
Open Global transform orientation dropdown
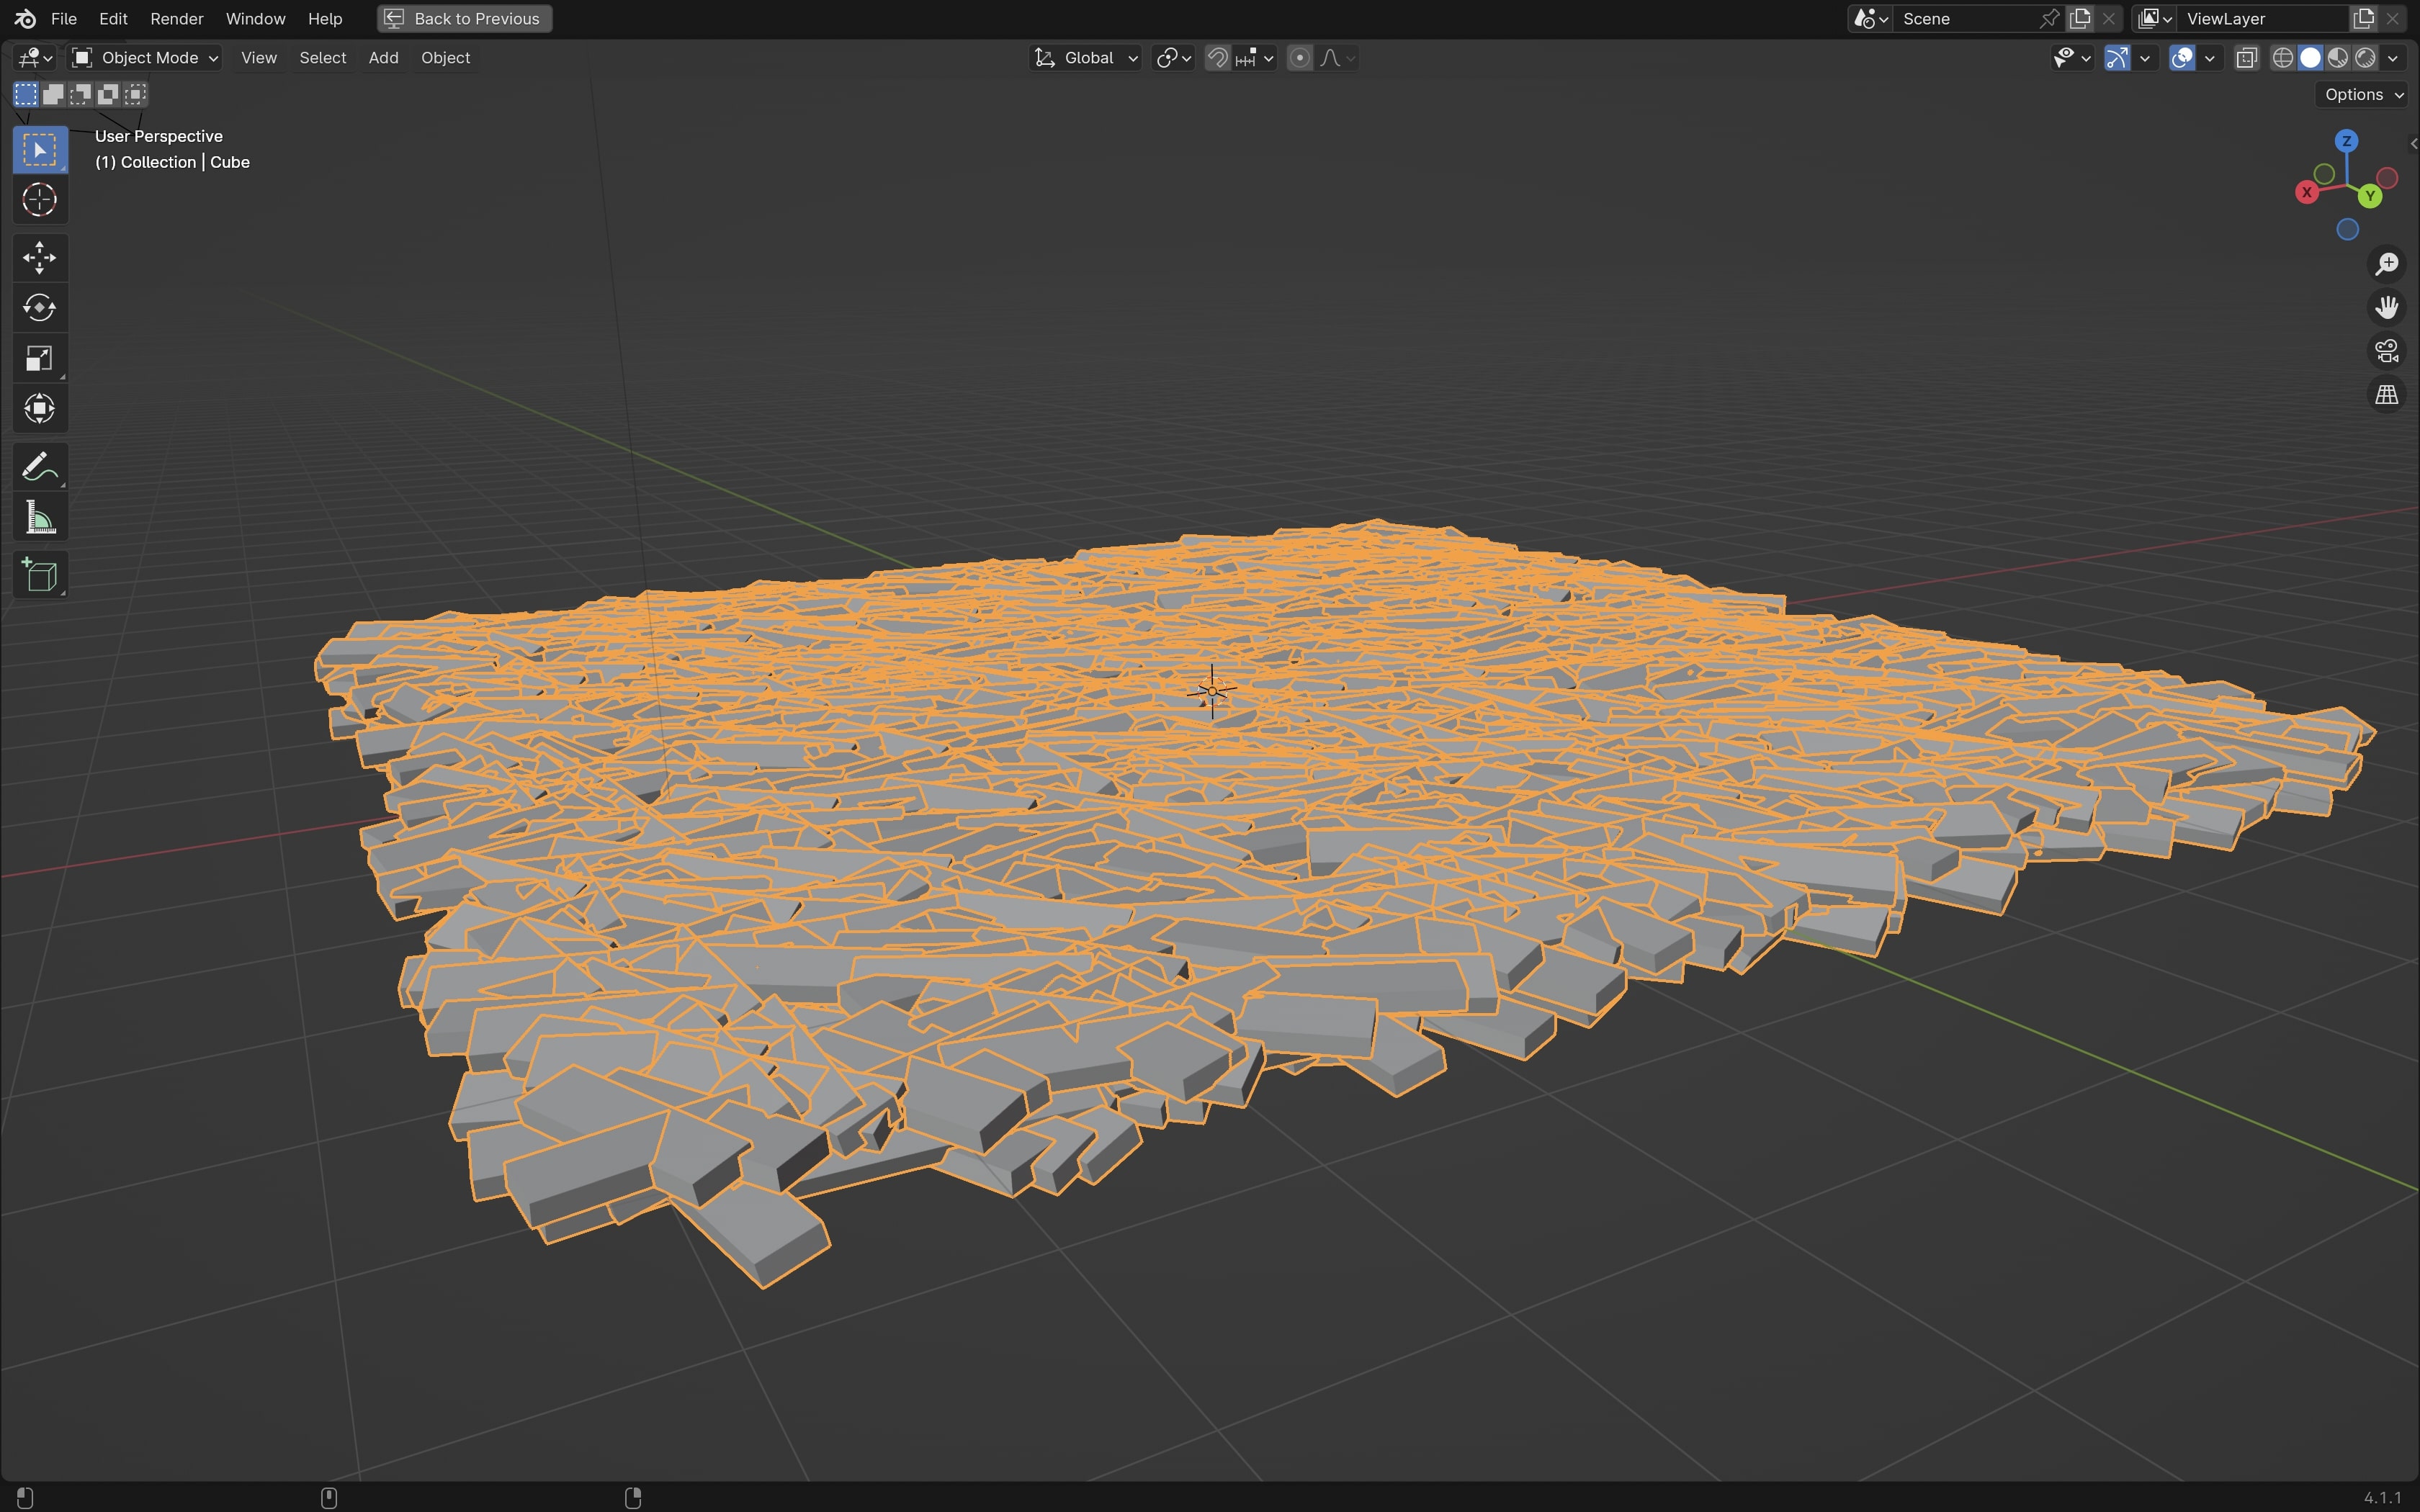(1087, 58)
